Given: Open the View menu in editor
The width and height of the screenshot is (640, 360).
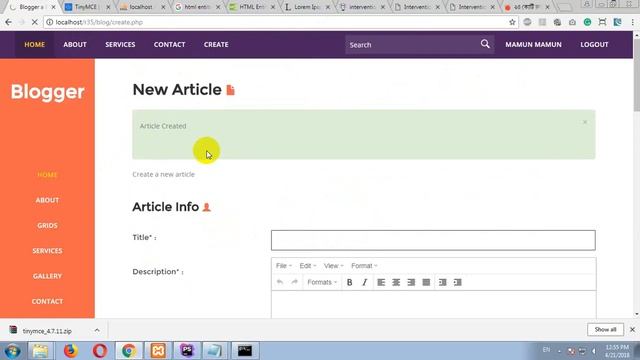Looking at the screenshot, I should (x=333, y=266).
